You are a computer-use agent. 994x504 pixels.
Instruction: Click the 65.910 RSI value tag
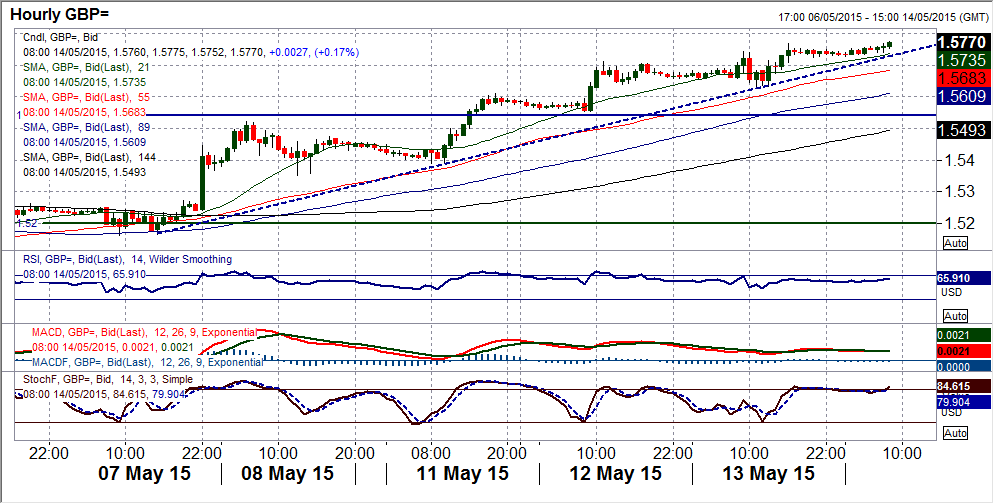[964, 278]
